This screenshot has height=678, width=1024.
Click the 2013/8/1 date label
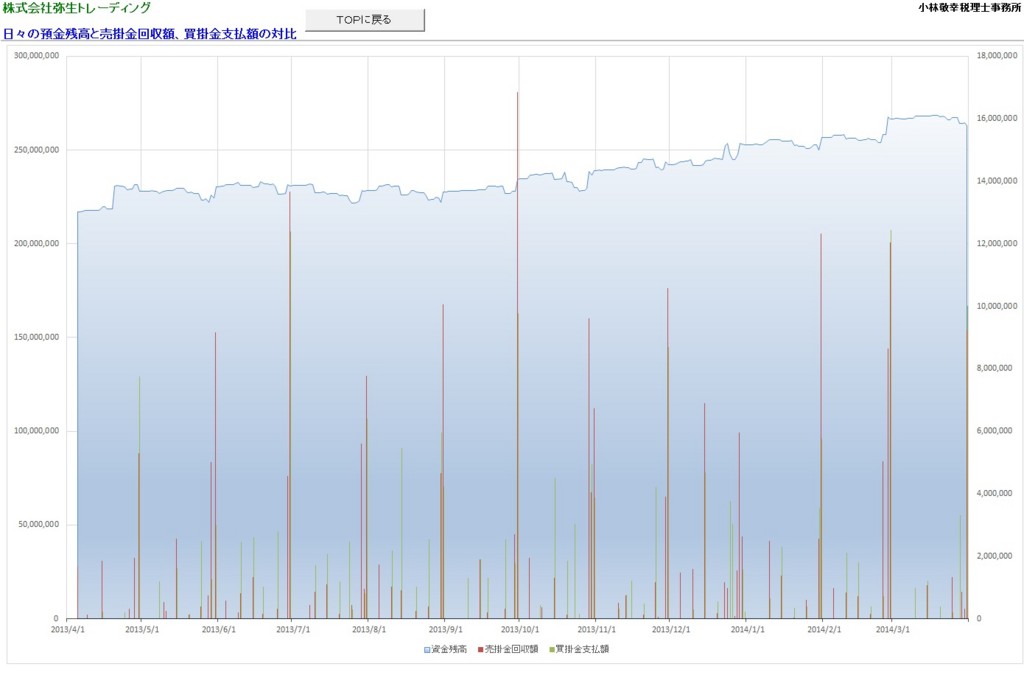(369, 630)
